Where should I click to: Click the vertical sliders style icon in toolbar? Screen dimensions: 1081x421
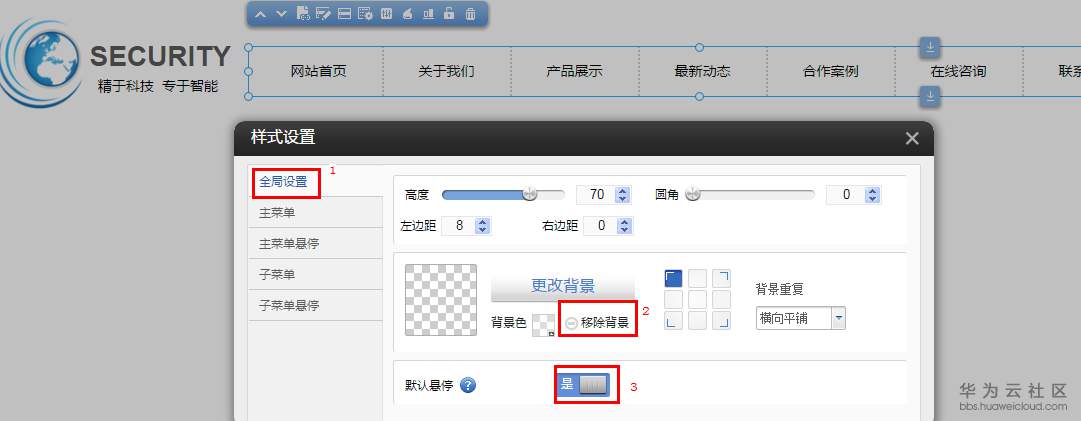(x=387, y=13)
